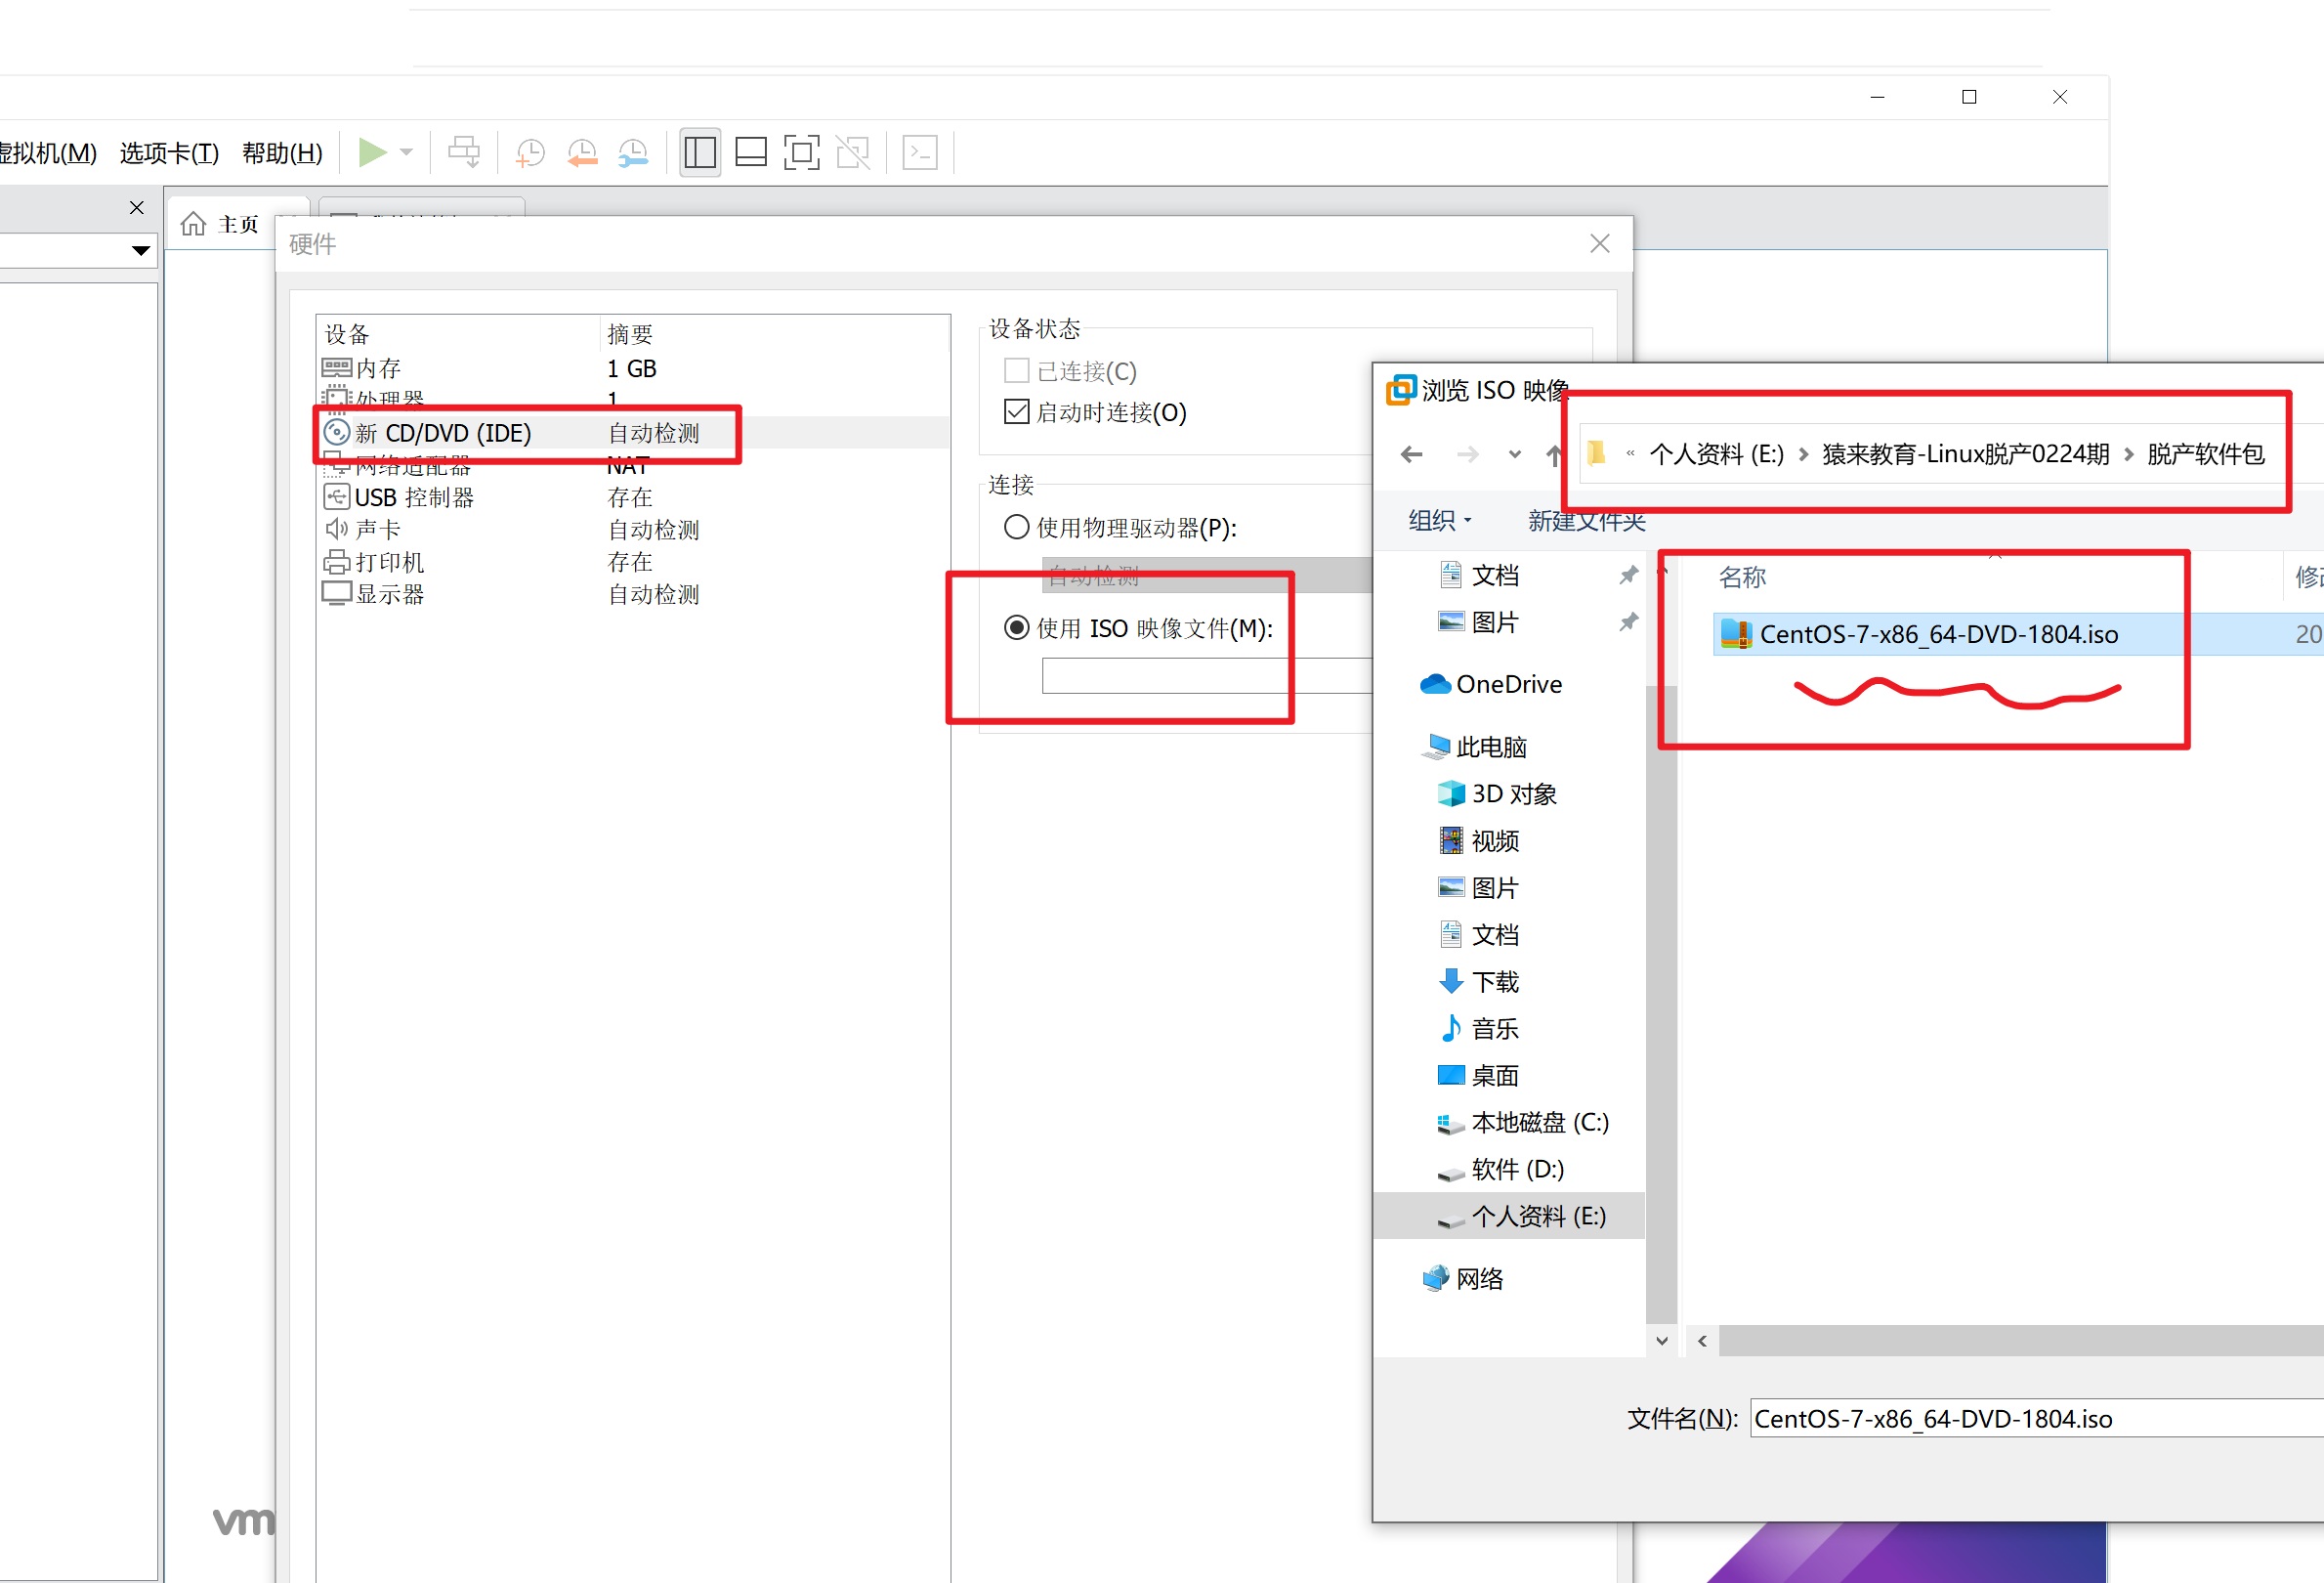Open the power options dropdown arrow
The height and width of the screenshot is (1583, 2324).
tap(406, 153)
